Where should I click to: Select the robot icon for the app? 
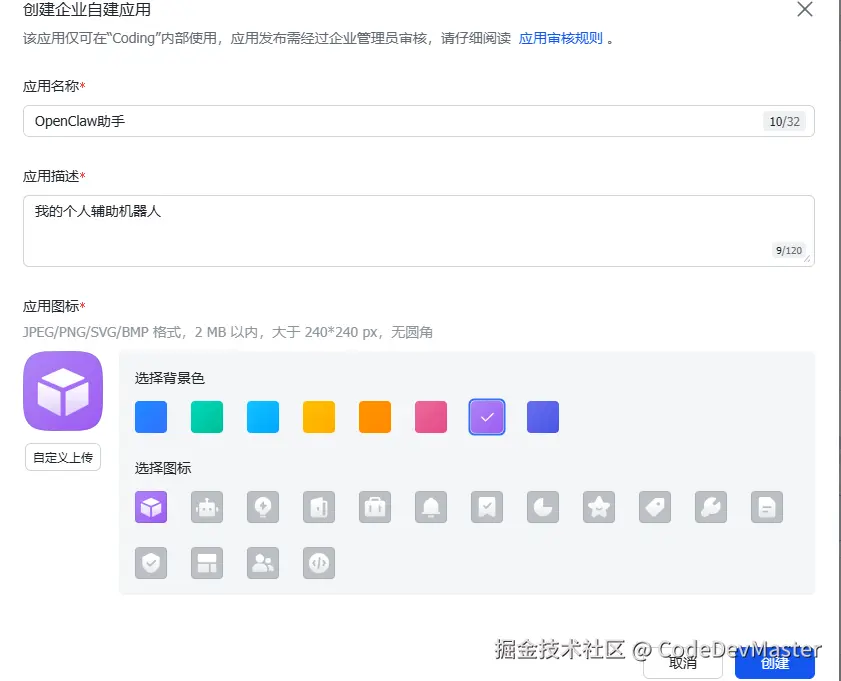coord(207,508)
